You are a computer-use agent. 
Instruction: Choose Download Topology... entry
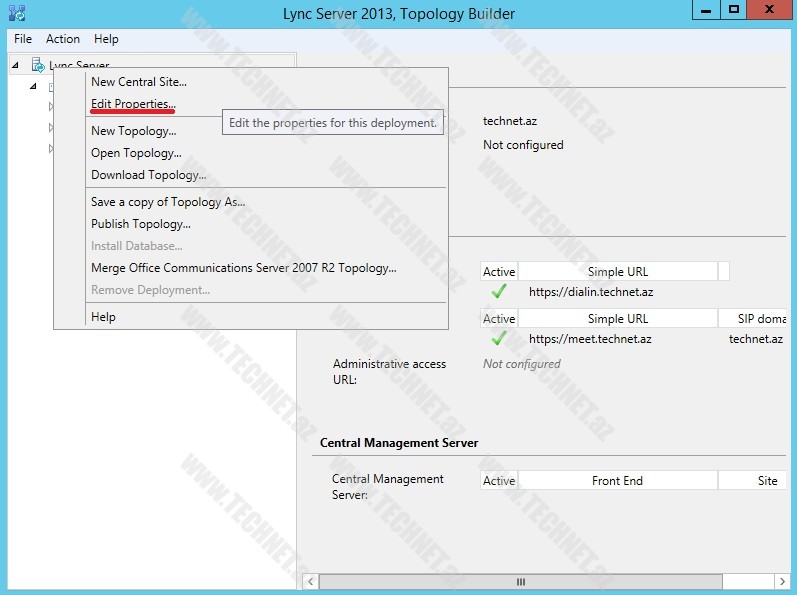[x=148, y=175]
